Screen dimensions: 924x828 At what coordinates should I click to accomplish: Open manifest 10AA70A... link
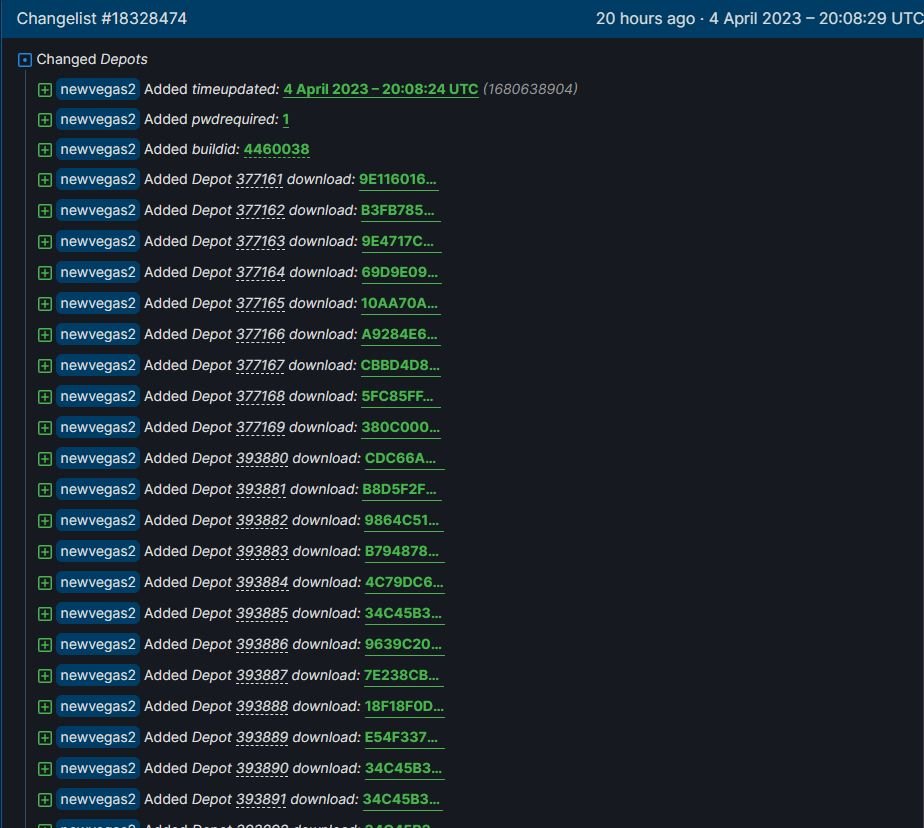[399, 304]
